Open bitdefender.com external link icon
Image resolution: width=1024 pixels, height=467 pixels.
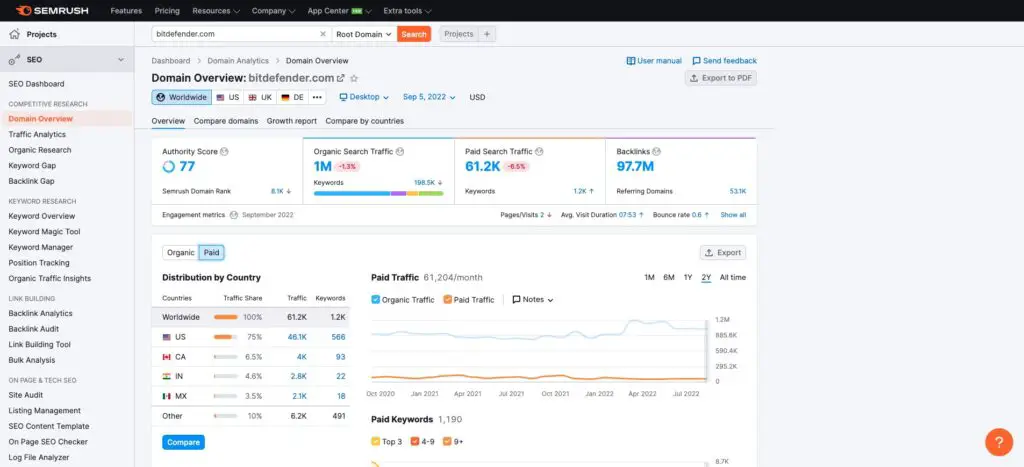tap(340, 78)
